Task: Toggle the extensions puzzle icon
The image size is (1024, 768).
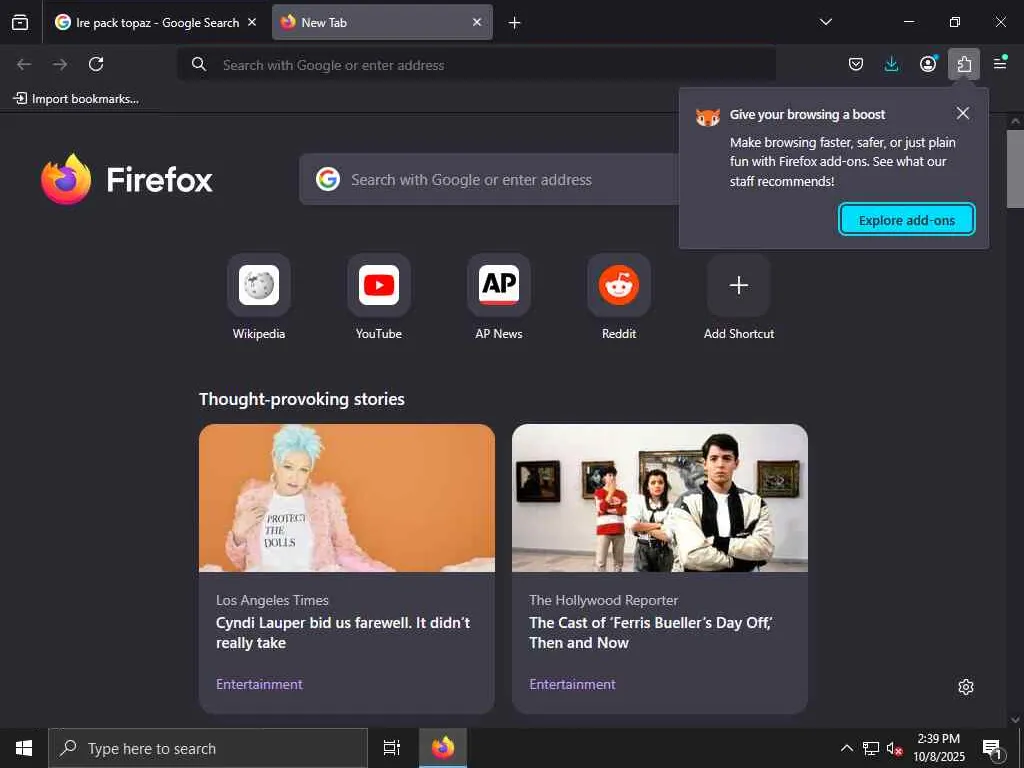Action: [x=964, y=64]
